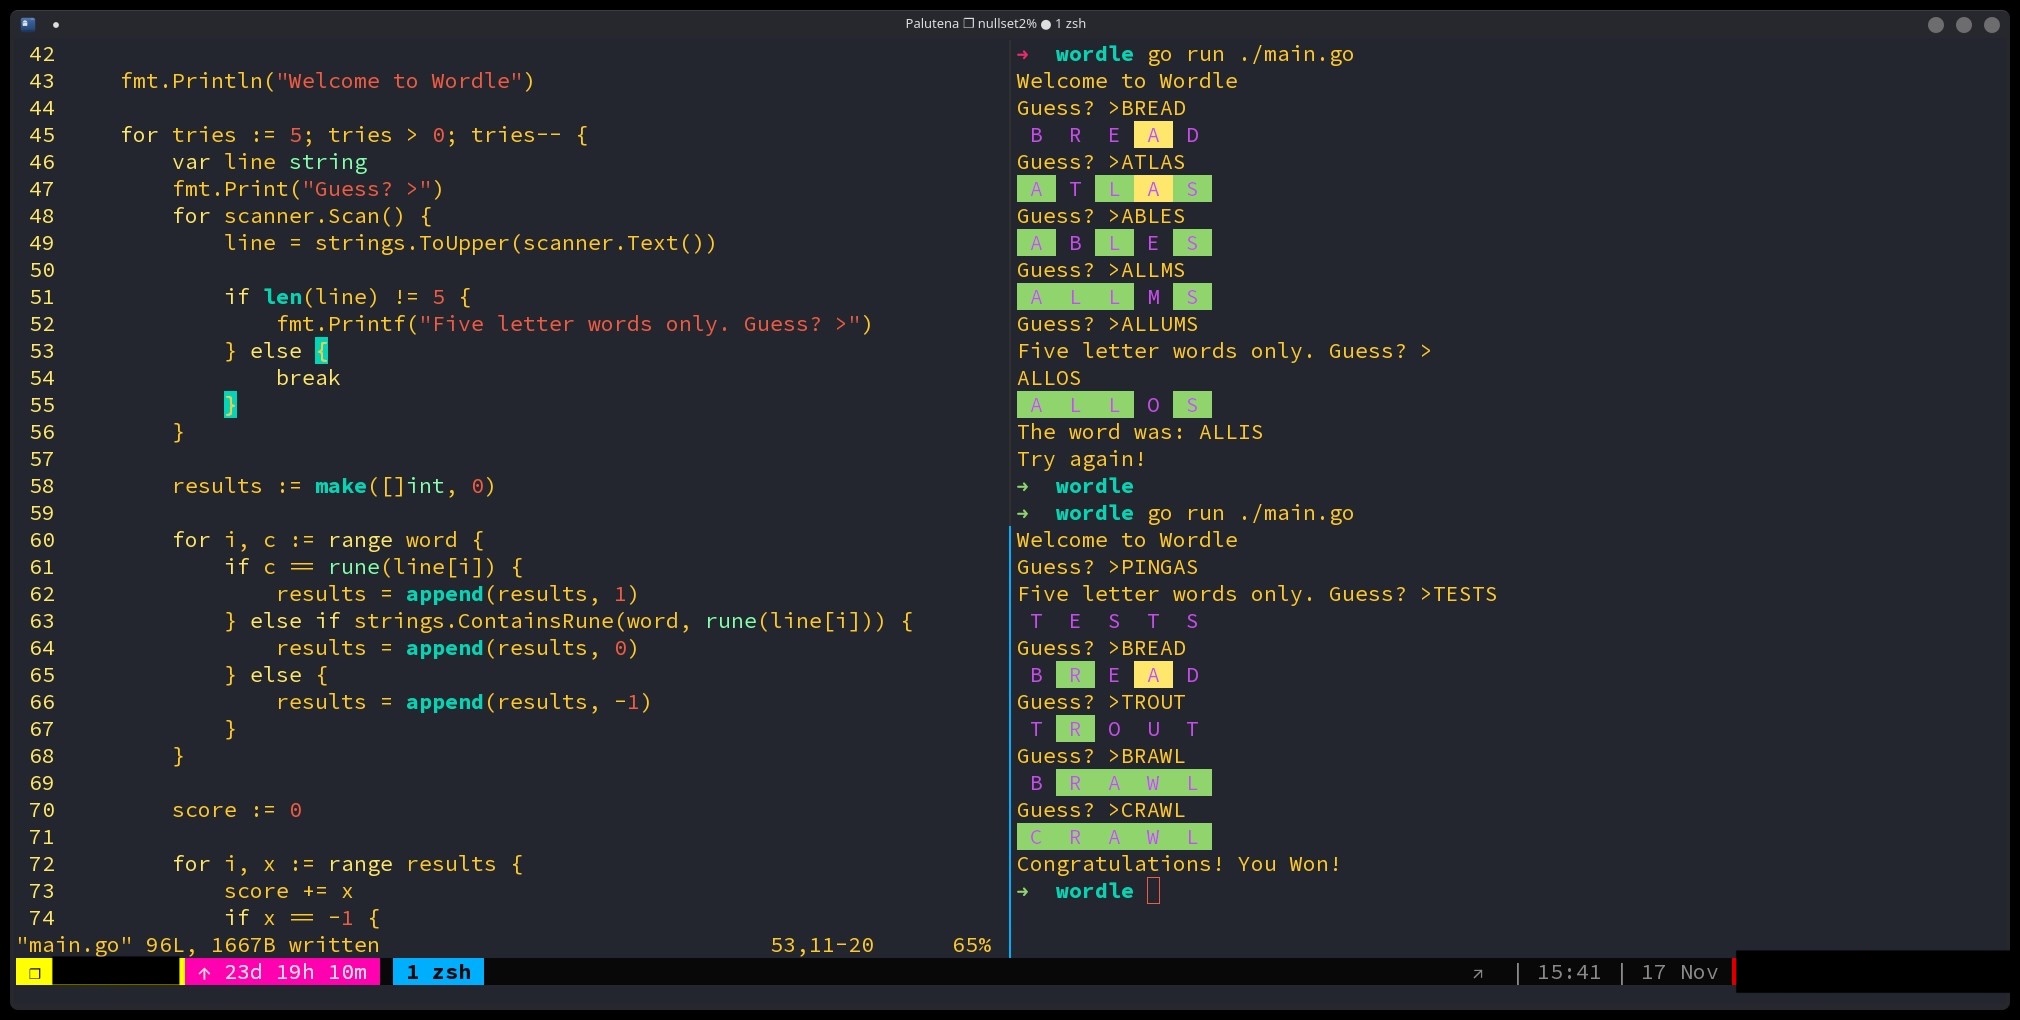
Task: Click the vim message "main.go" 96L, 1667B written
Action: click(x=198, y=945)
